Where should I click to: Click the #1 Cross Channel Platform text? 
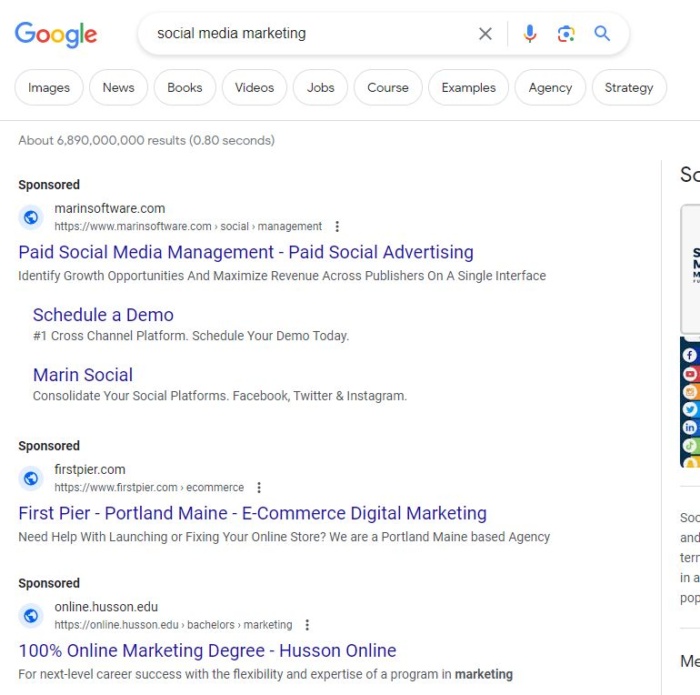click(x=191, y=336)
